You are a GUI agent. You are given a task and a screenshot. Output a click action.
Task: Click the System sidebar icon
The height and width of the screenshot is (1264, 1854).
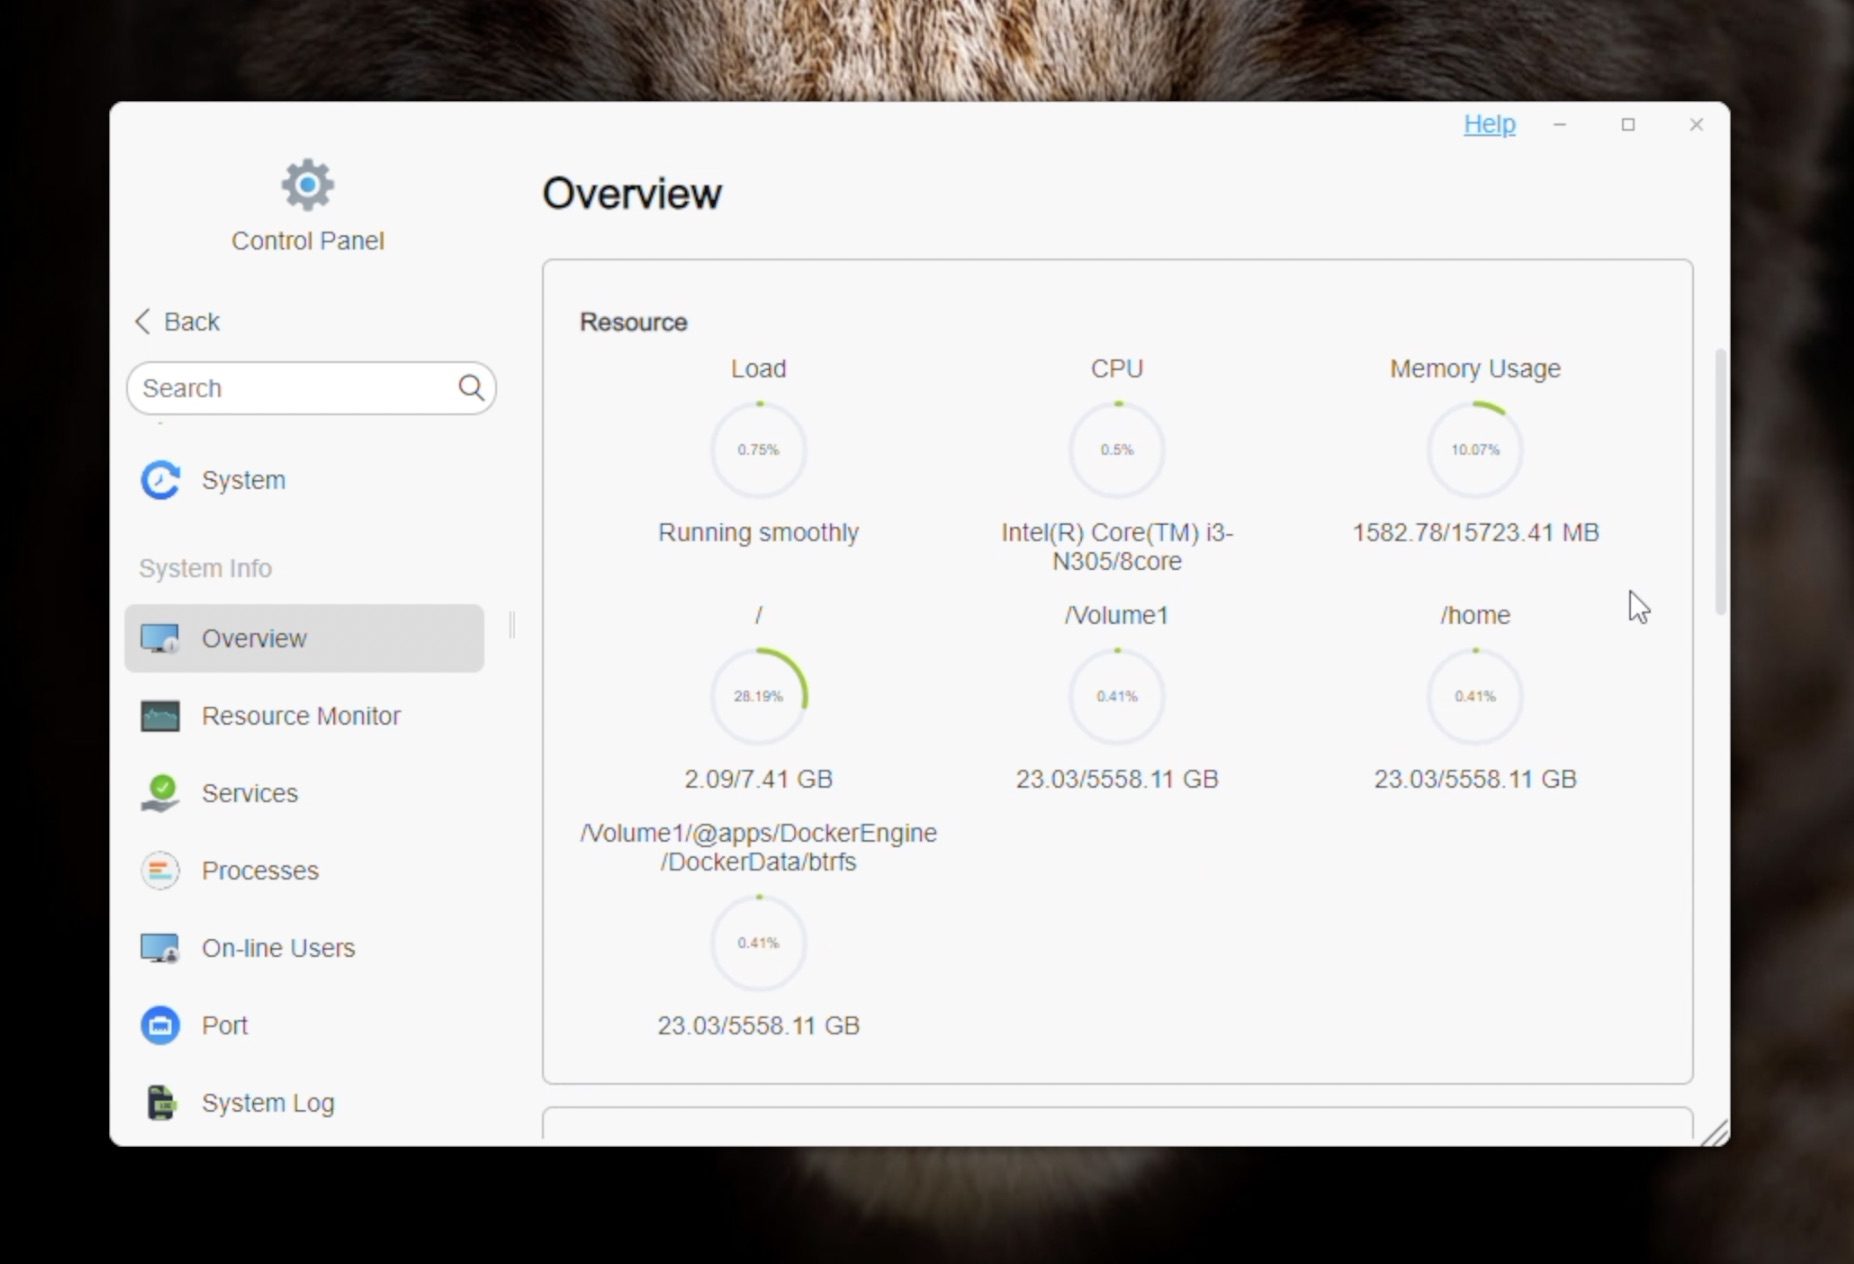160,480
